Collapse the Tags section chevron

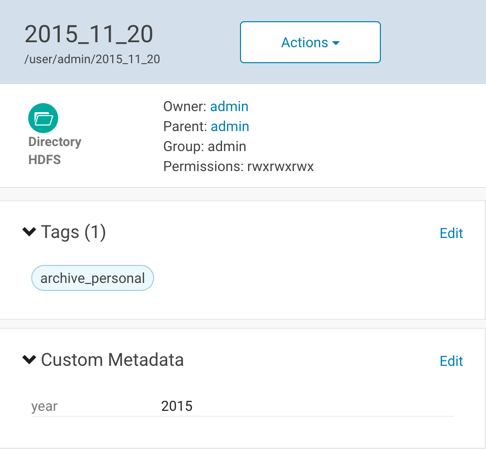click(29, 231)
